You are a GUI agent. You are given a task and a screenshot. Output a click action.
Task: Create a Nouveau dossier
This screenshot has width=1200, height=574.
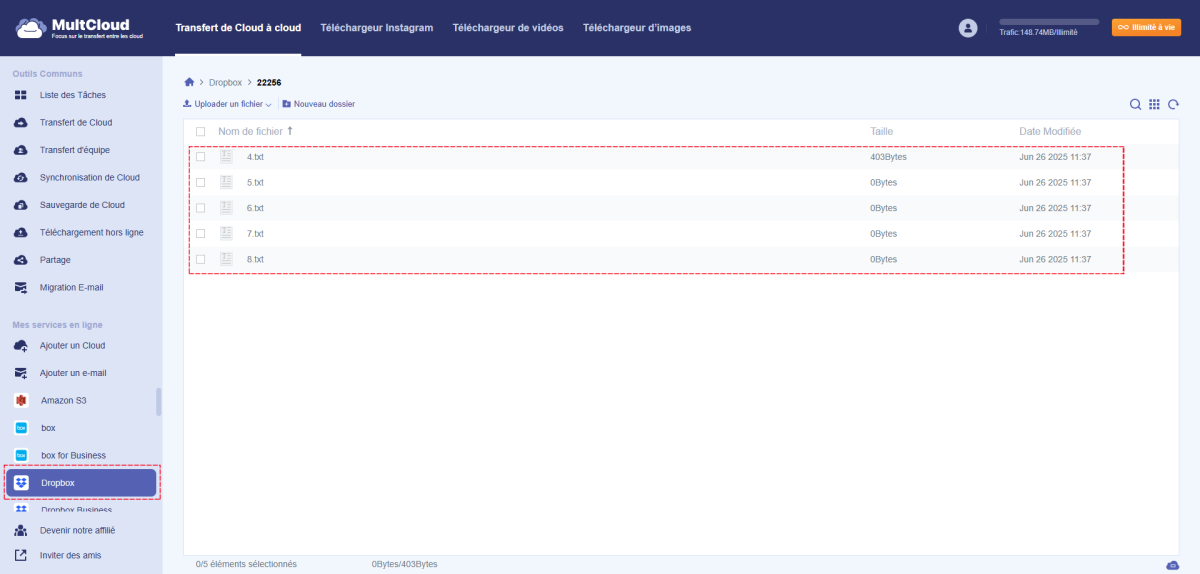(318, 104)
